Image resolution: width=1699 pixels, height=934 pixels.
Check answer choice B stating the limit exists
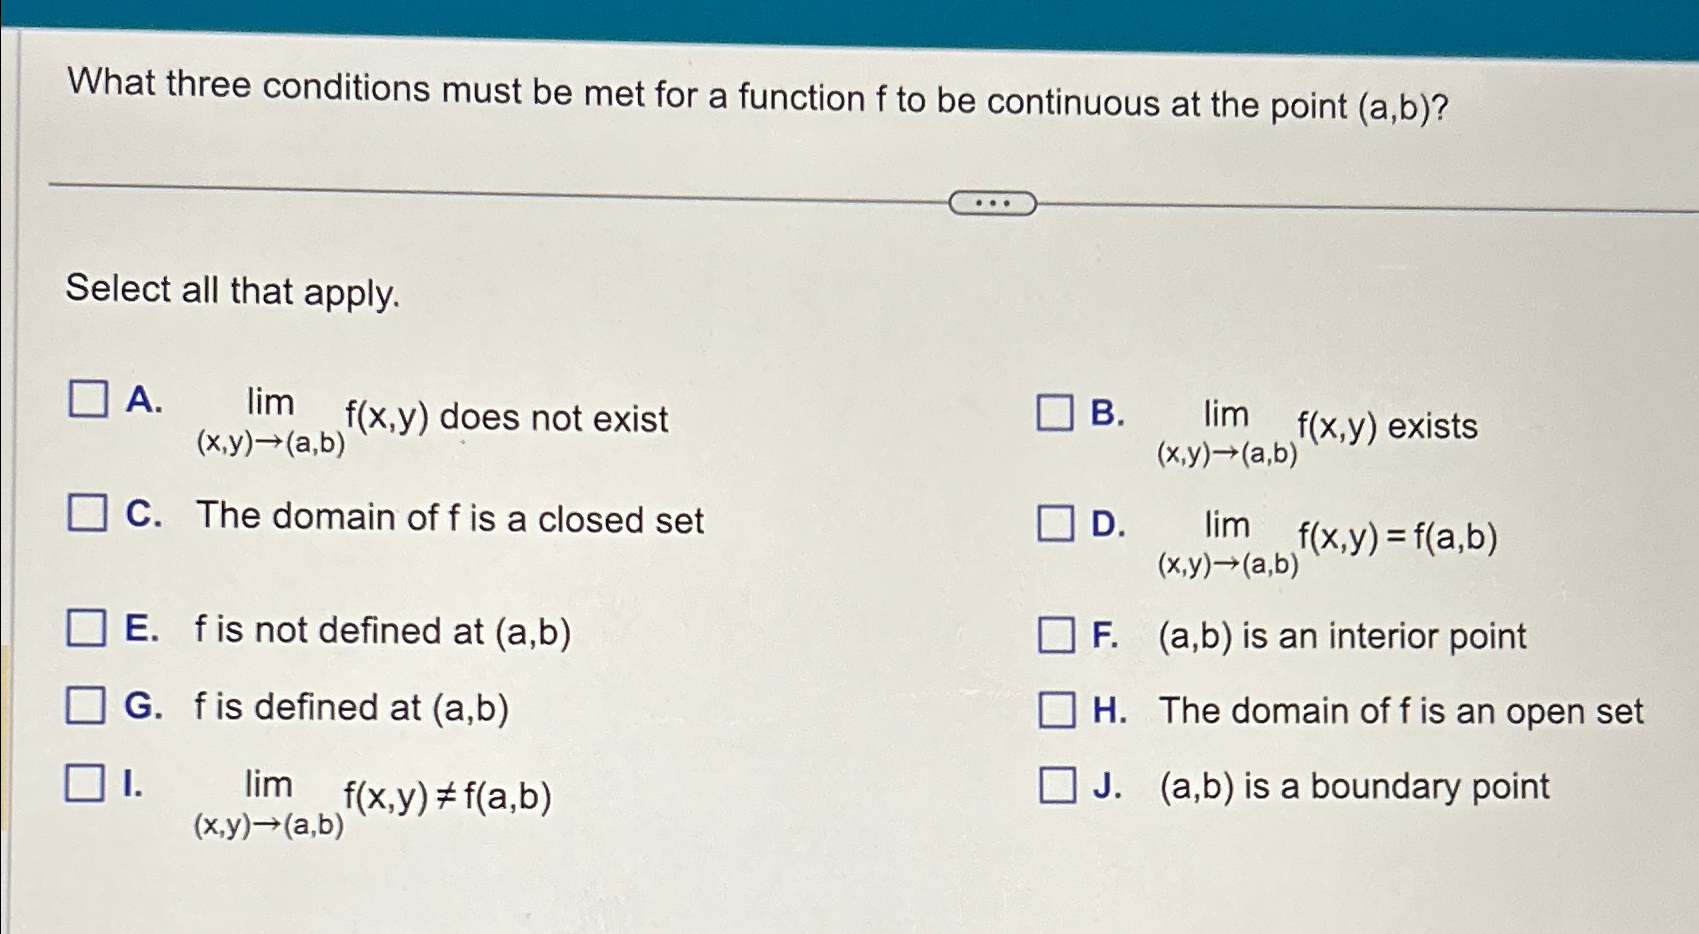1057,412
